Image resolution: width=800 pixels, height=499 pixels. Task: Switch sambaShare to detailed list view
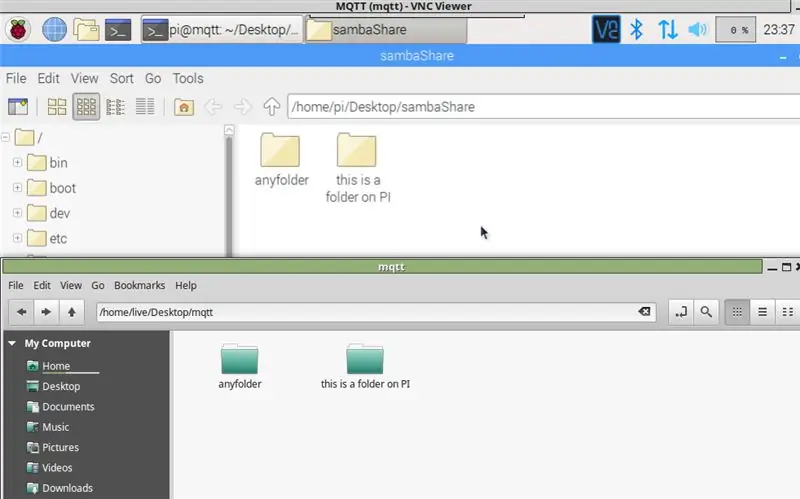point(145,107)
